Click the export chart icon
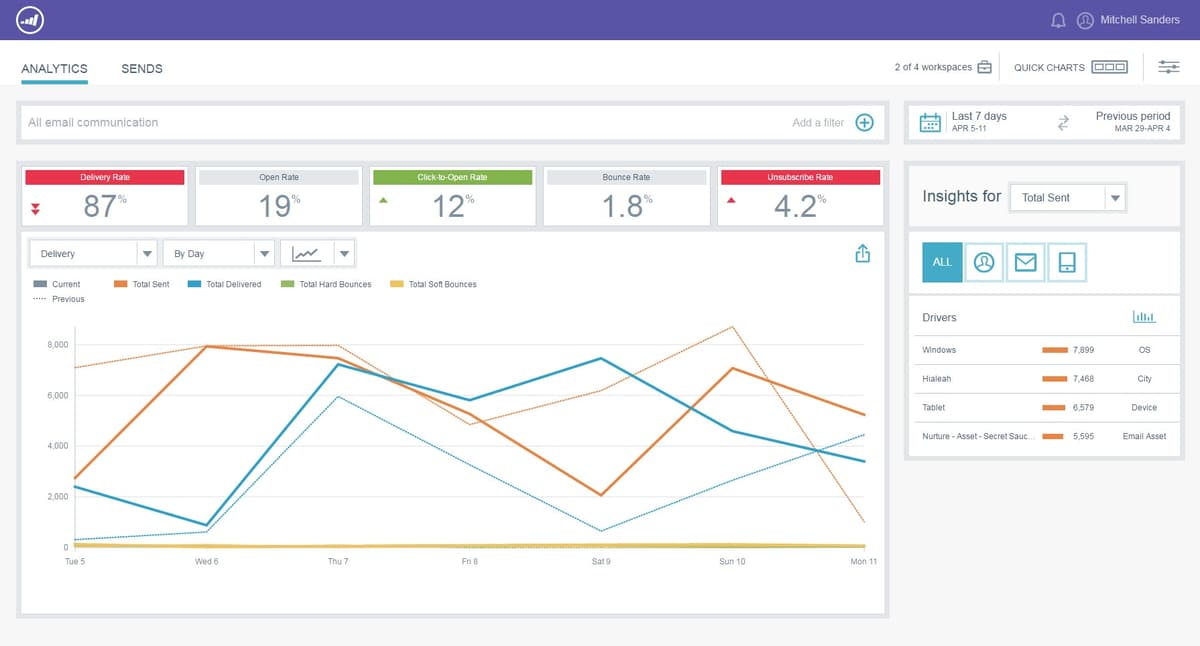 [862, 253]
